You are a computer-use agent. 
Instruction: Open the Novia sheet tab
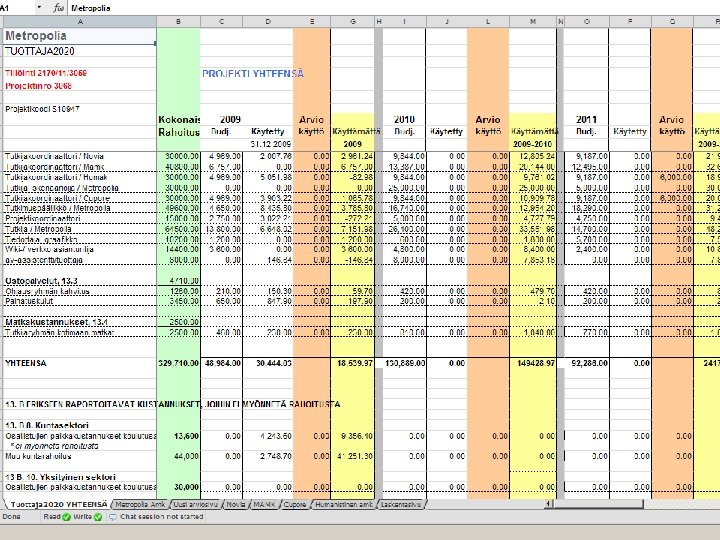click(236, 504)
